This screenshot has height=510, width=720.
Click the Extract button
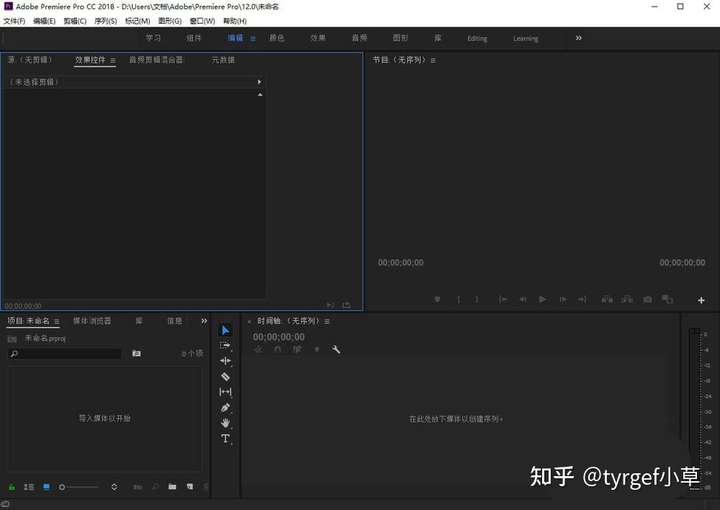627,300
